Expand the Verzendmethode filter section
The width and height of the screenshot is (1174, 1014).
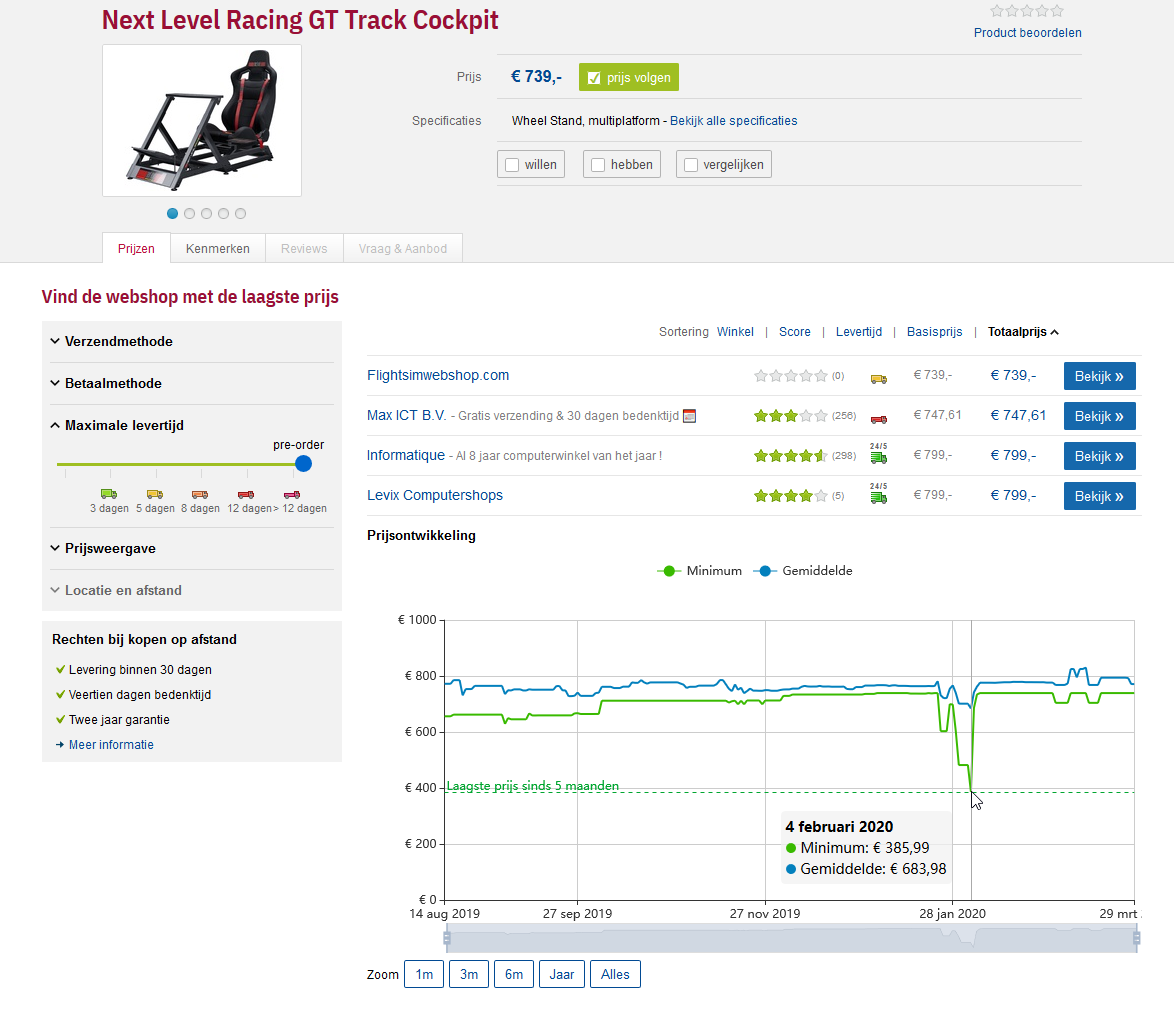(x=118, y=342)
